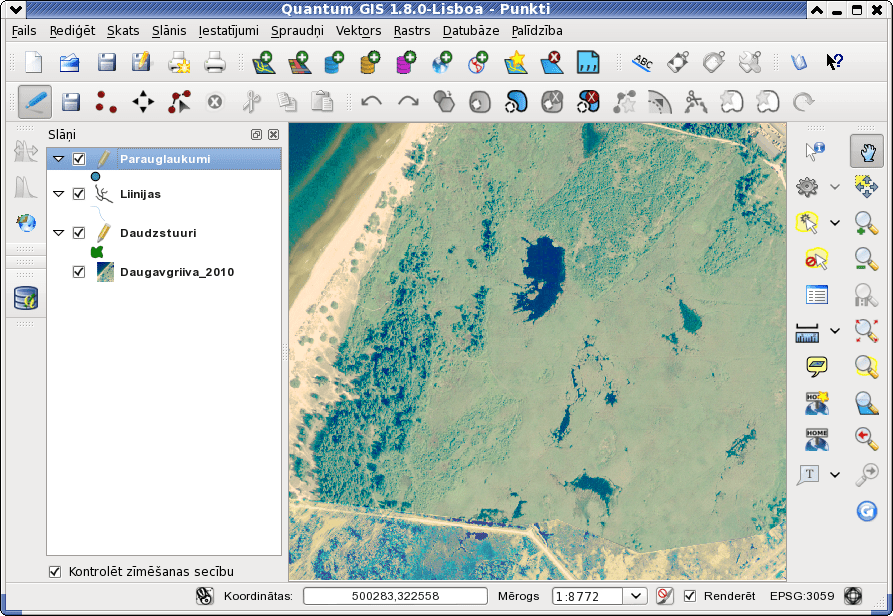Click the Add WMS Layer globe icon

443,62
